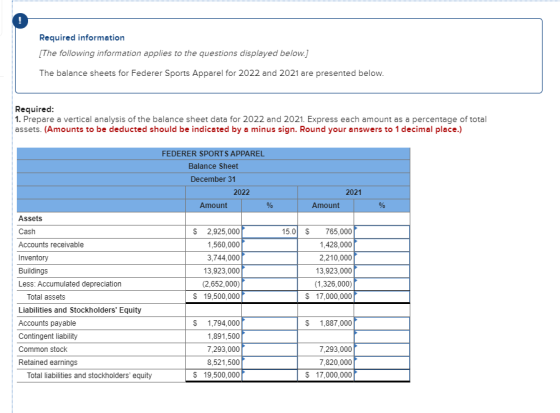Click the 2022 Accounts receivable amount 1,560,000
Image resolution: width=560 pixels, height=413 pixels.
pos(223,245)
